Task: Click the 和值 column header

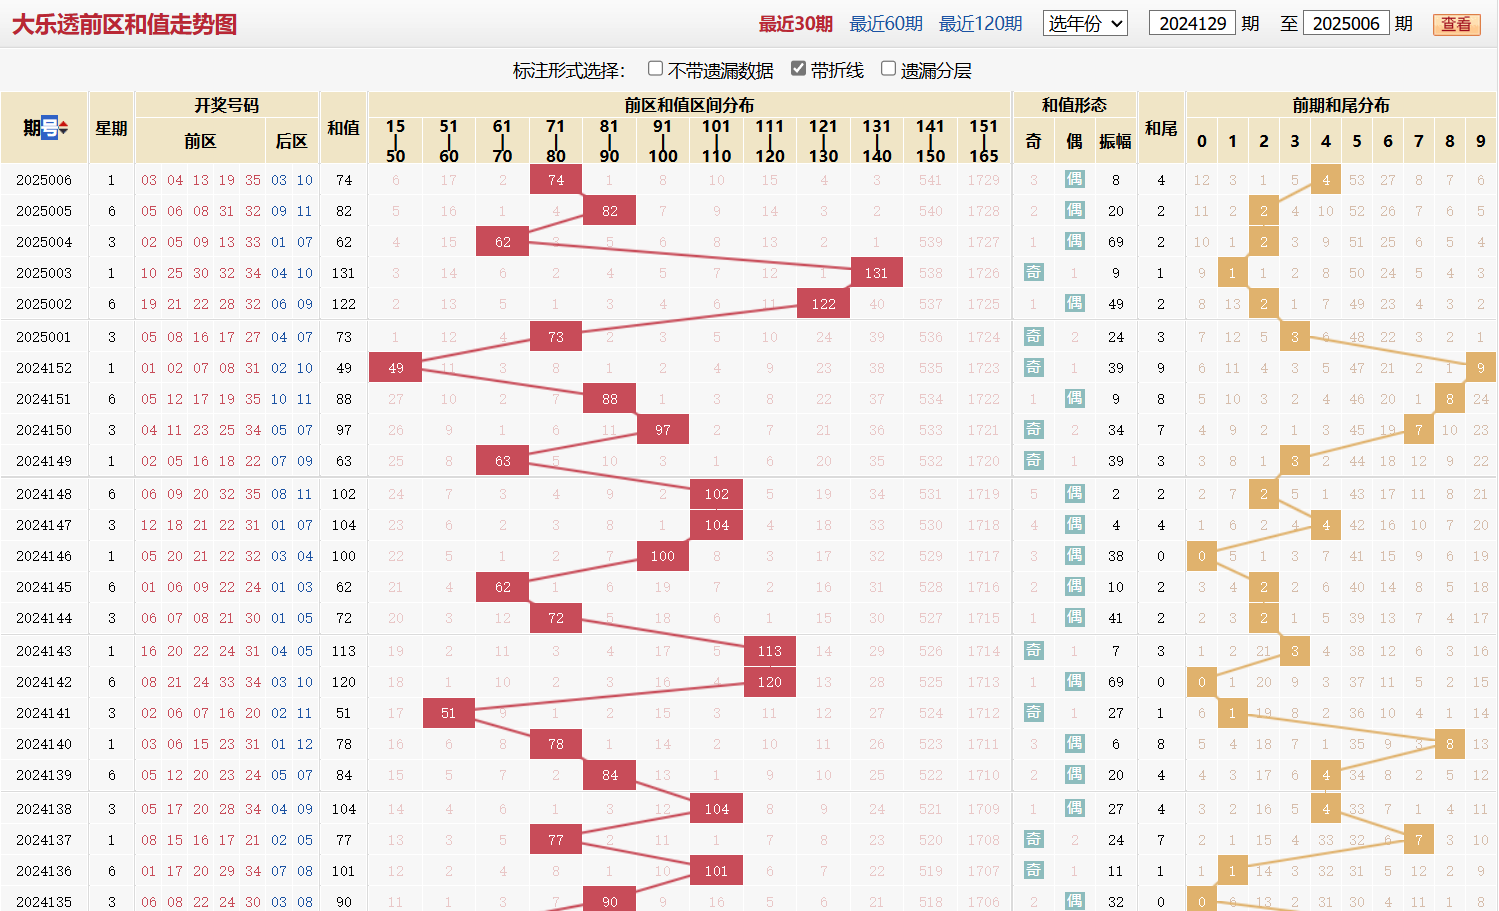Action: pos(344,128)
